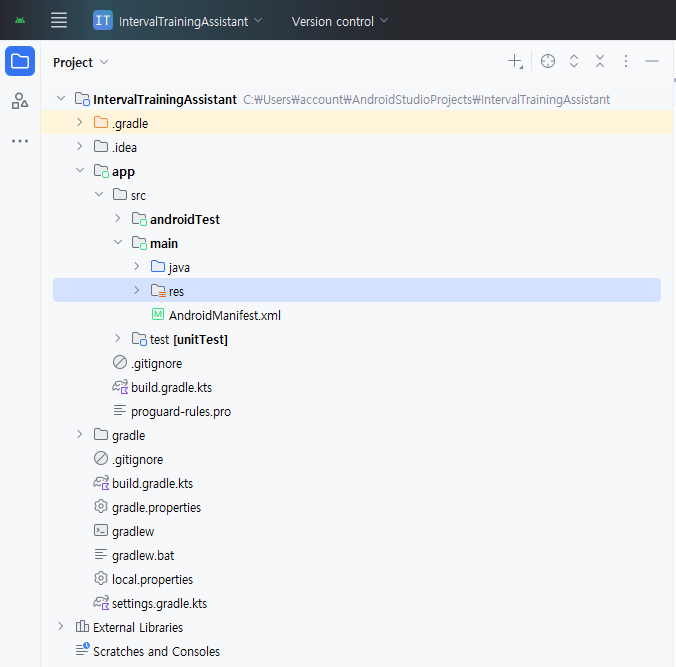Select app's build.gradle.kts file
The height and width of the screenshot is (667, 676).
click(171, 388)
